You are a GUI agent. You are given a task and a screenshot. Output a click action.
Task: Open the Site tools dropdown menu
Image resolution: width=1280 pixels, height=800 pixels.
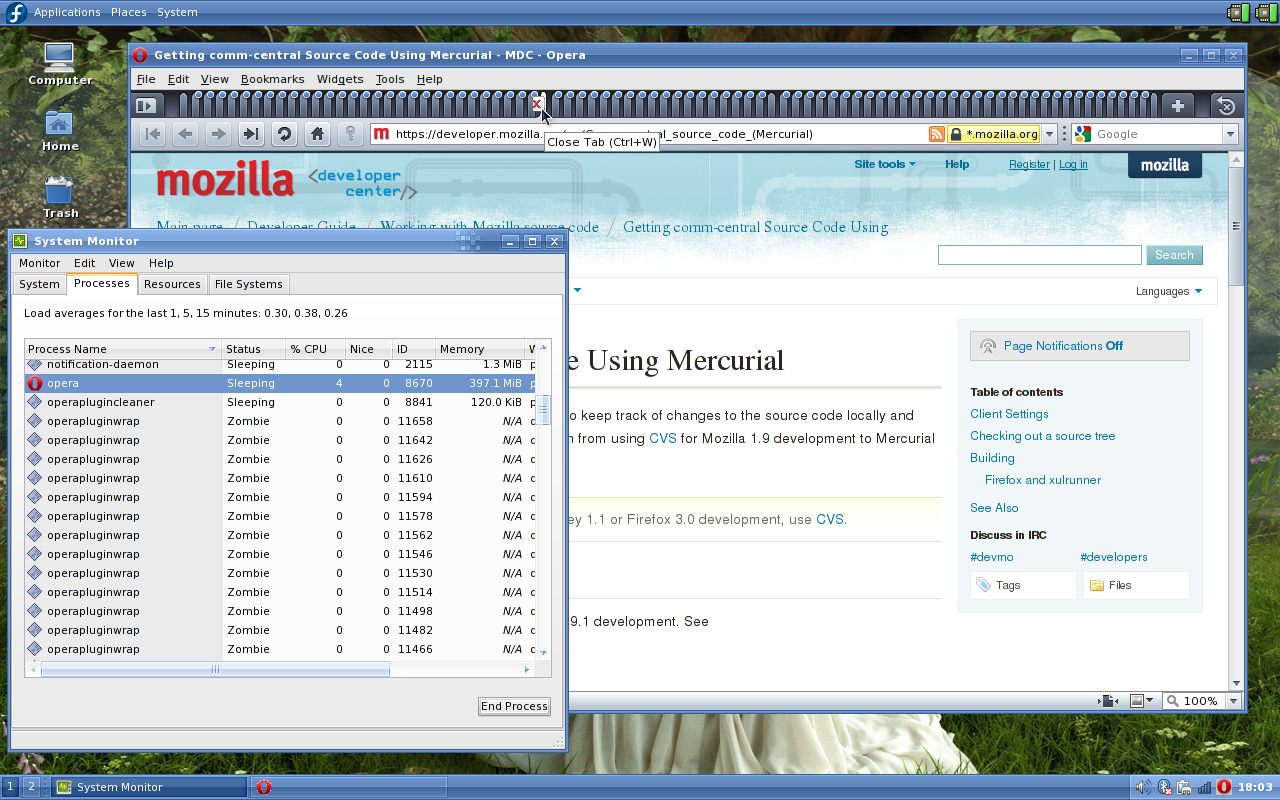click(x=884, y=164)
